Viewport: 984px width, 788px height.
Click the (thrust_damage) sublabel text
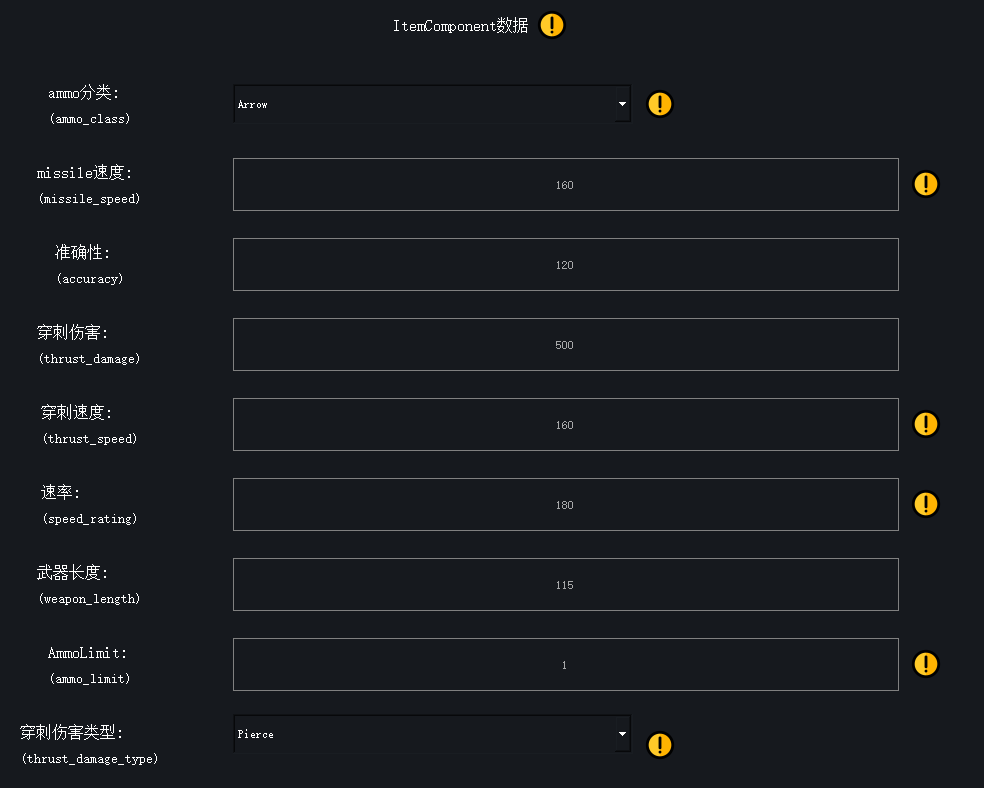click(89, 359)
